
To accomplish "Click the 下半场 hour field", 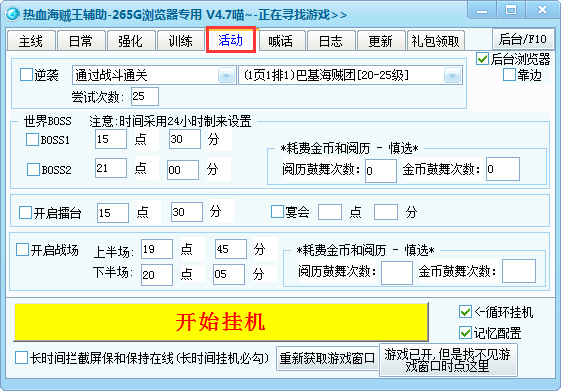I will click(x=157, y=275).
